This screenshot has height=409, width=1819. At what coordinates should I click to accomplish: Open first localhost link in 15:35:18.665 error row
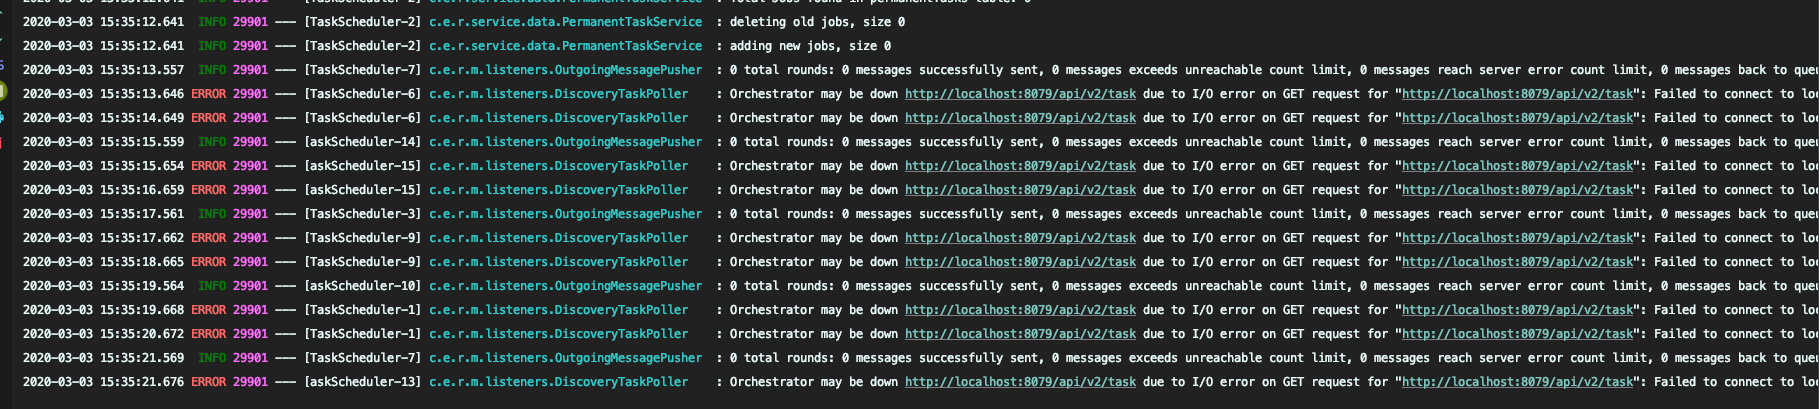(1020, 262)
